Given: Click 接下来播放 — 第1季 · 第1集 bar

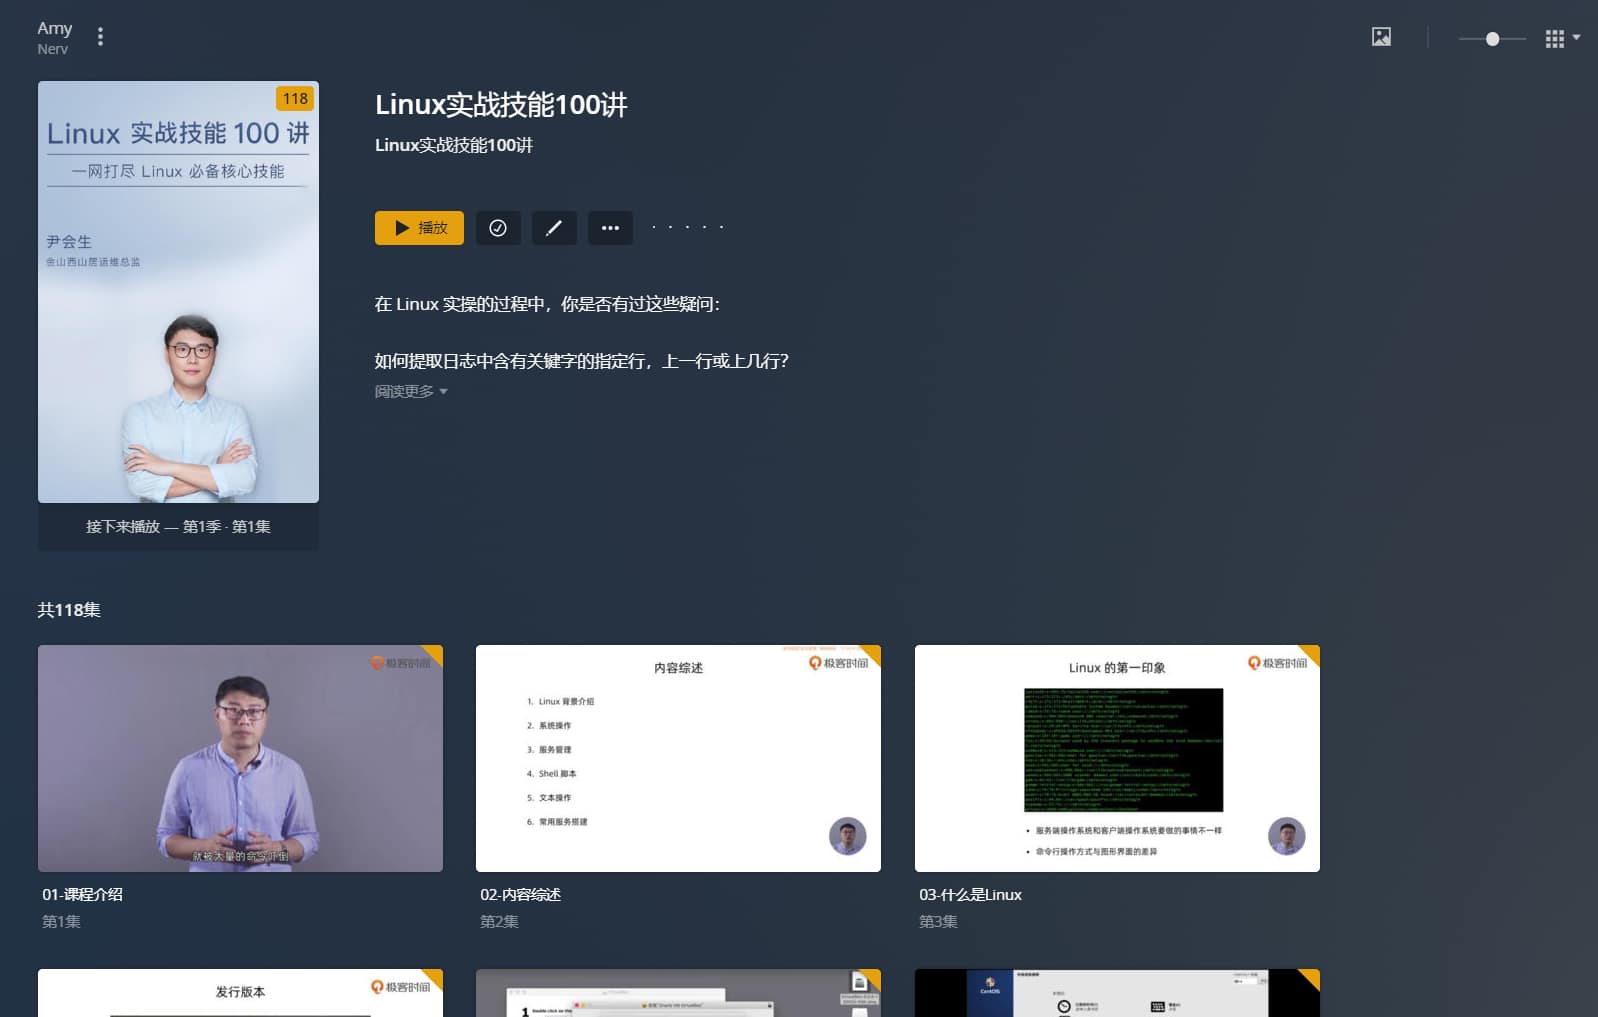Looking at the screenshot, I should [x=178, y=527].
